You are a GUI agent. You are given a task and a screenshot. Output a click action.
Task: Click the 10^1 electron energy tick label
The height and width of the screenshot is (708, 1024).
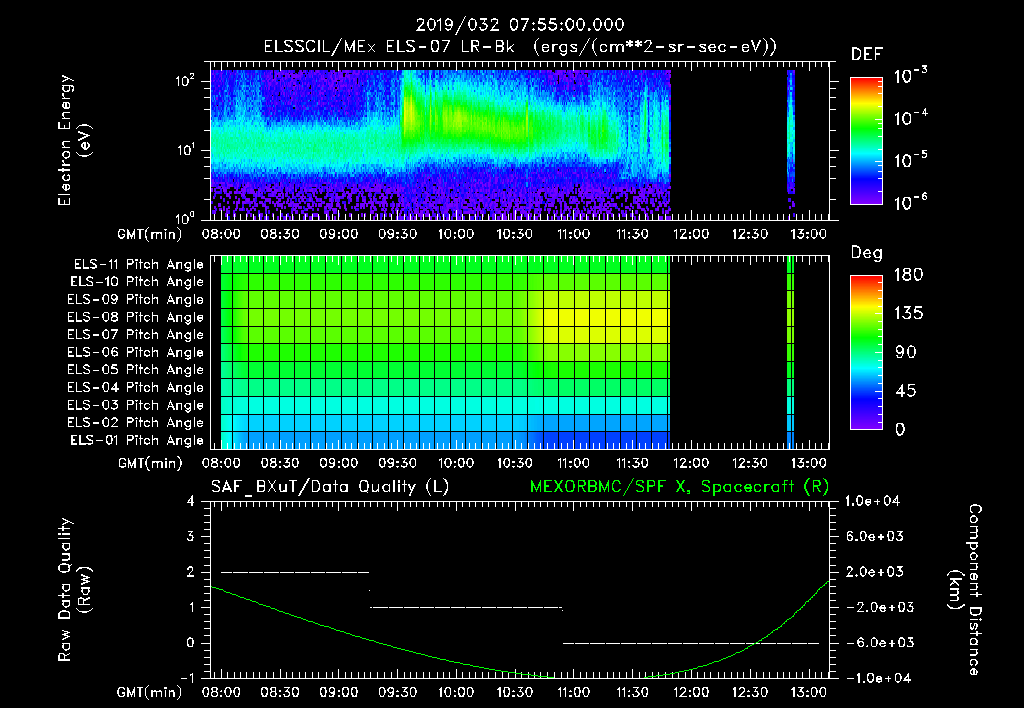(x=185, y=150)
